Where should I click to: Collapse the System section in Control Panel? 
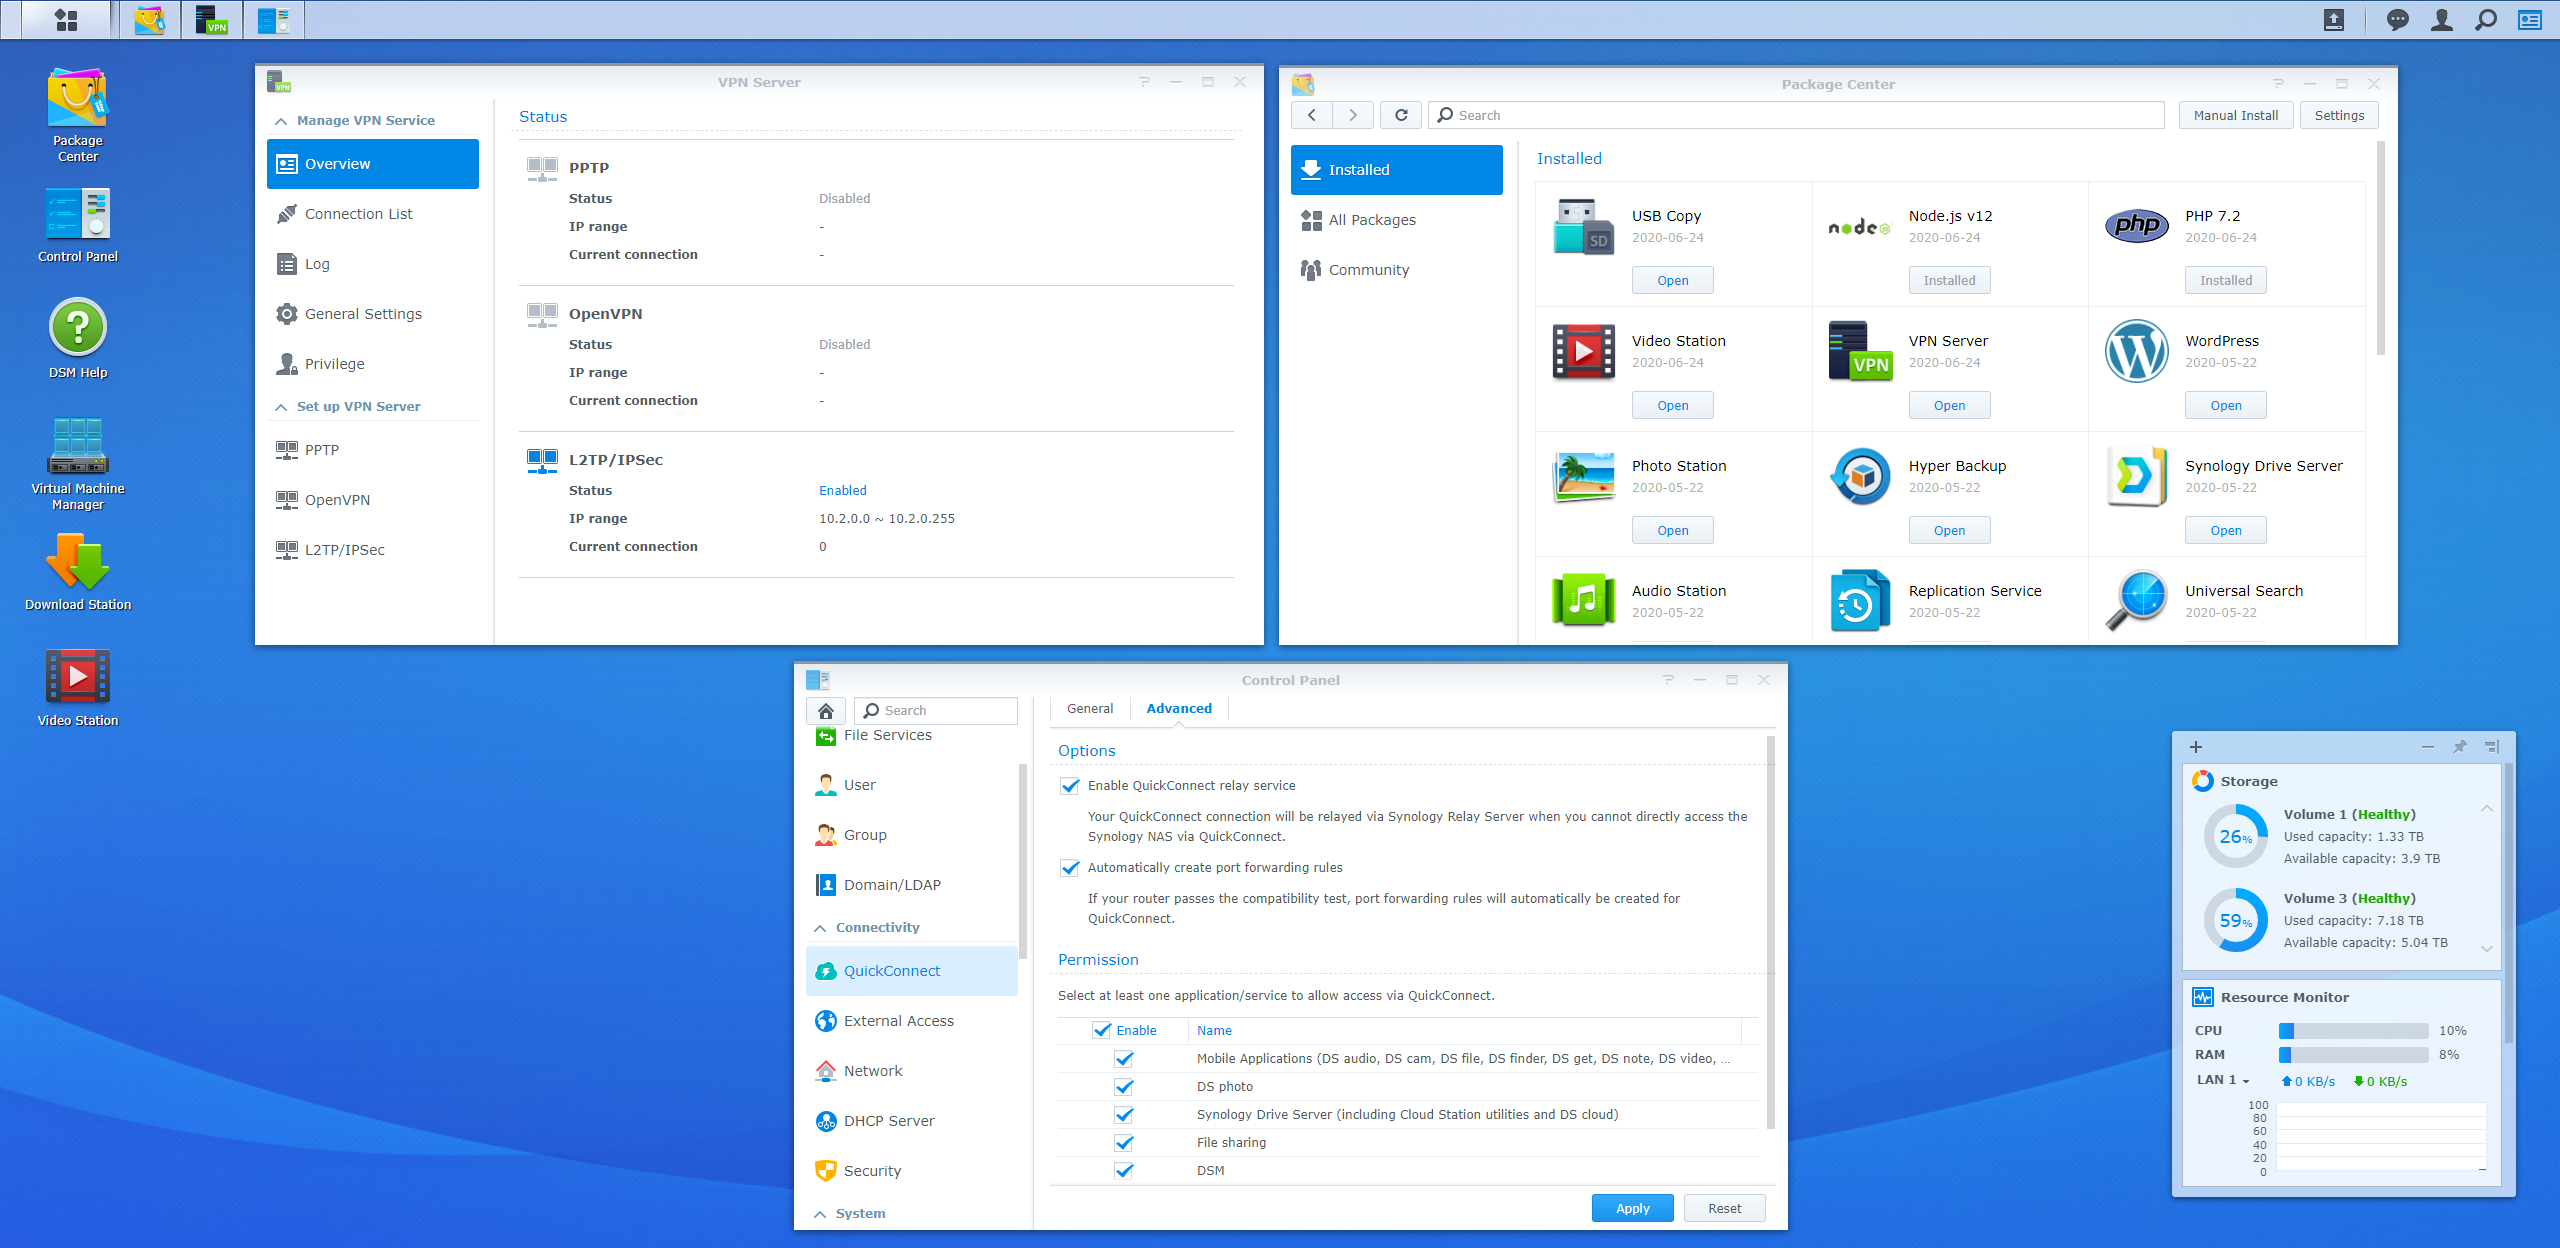pos(820,1214)
